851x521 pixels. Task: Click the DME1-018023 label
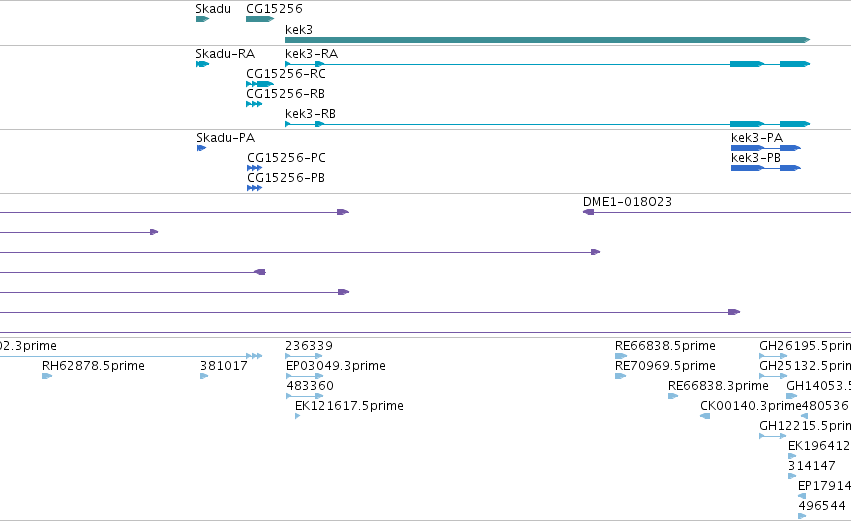pos(627,202)
